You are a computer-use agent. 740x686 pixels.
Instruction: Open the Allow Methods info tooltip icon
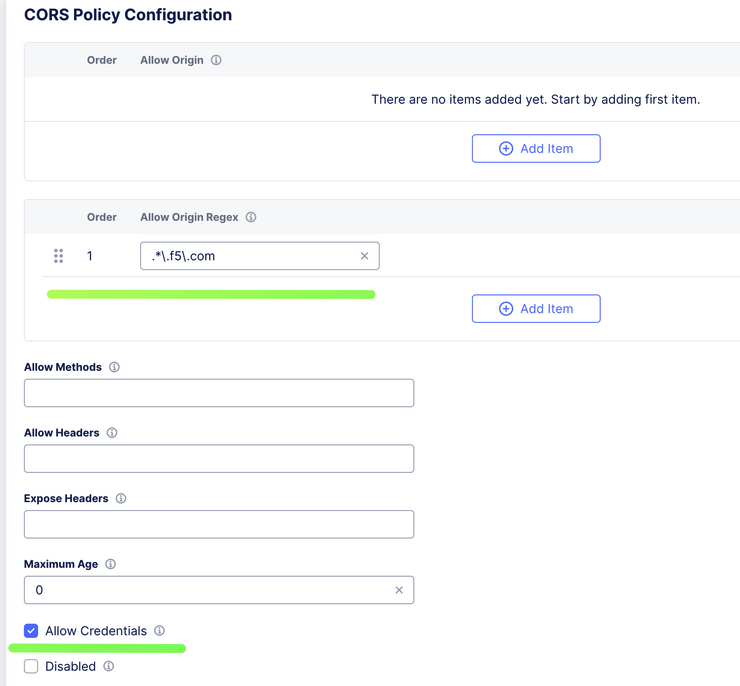(114, 367)
